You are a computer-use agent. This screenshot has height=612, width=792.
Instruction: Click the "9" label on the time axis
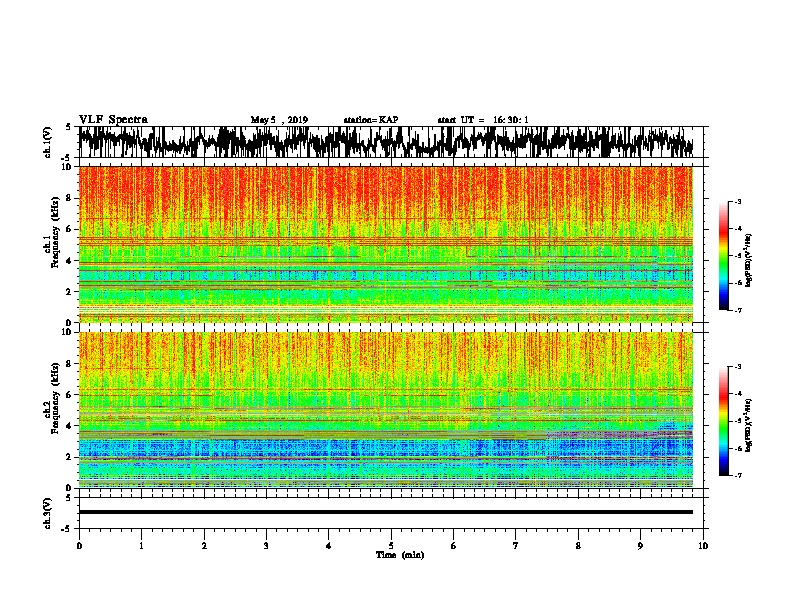pyautogui.click(x=640, y=545)
